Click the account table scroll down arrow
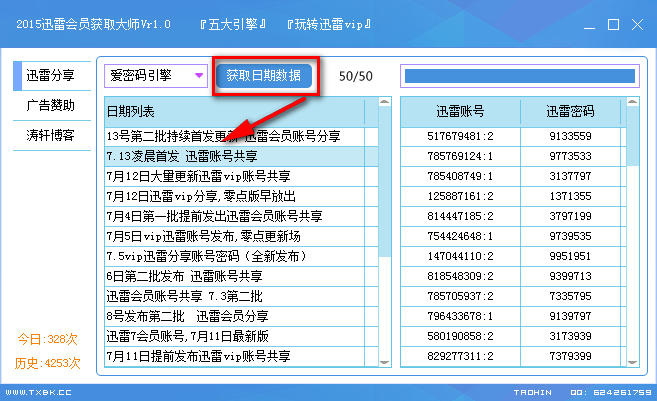657x401 pixels. click(633, 362)
